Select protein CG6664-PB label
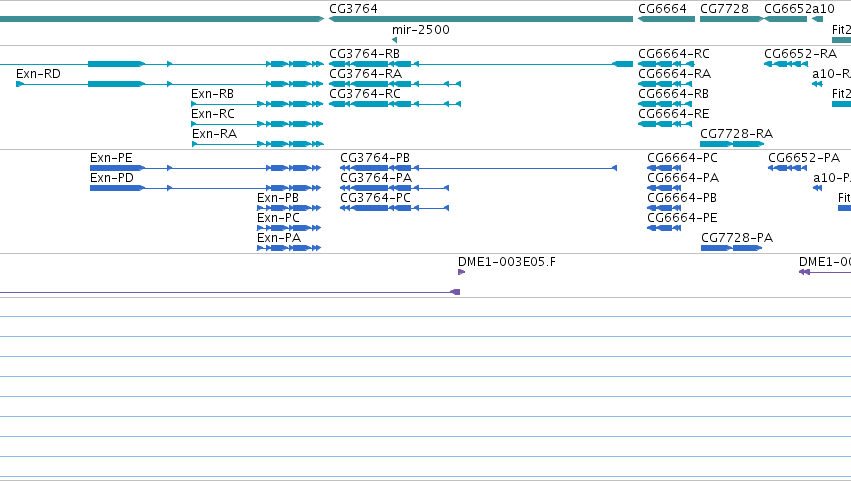851x481 pixels. (682, 198)
